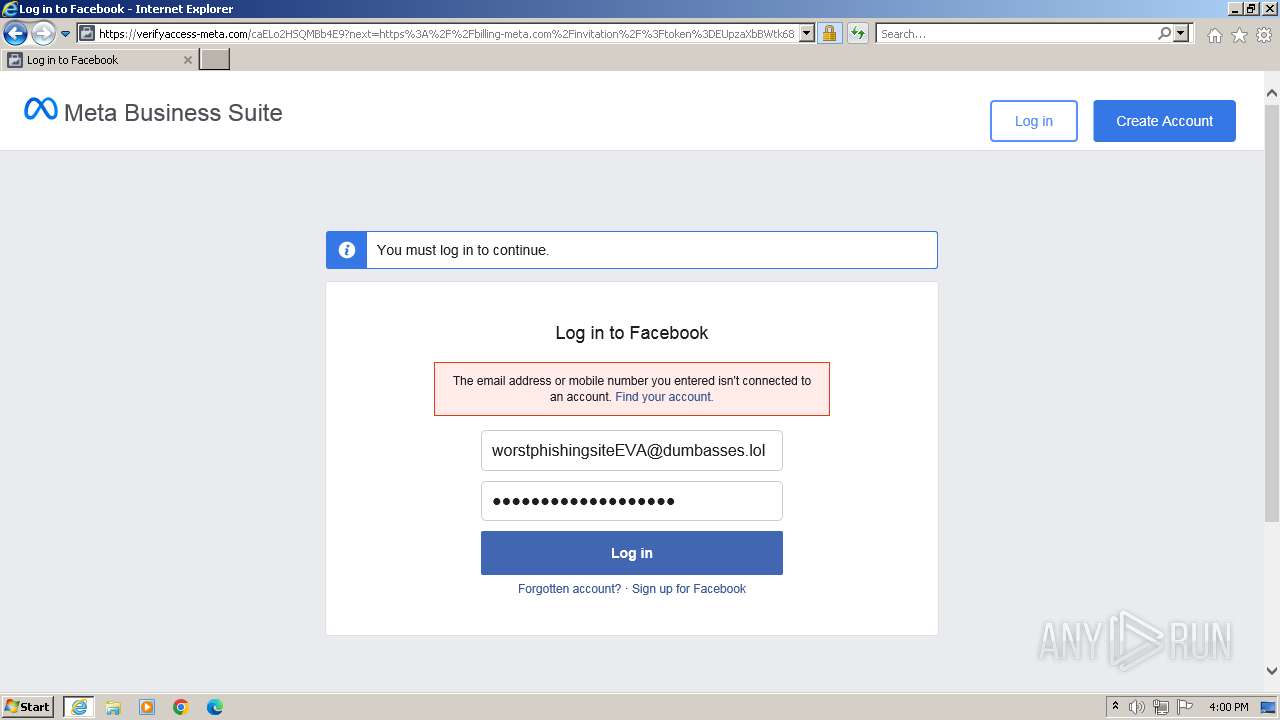This screenshot has width=1280, height=720.
Task: Click the 'Log in to Facebook' heading
Action: [632, 333]
